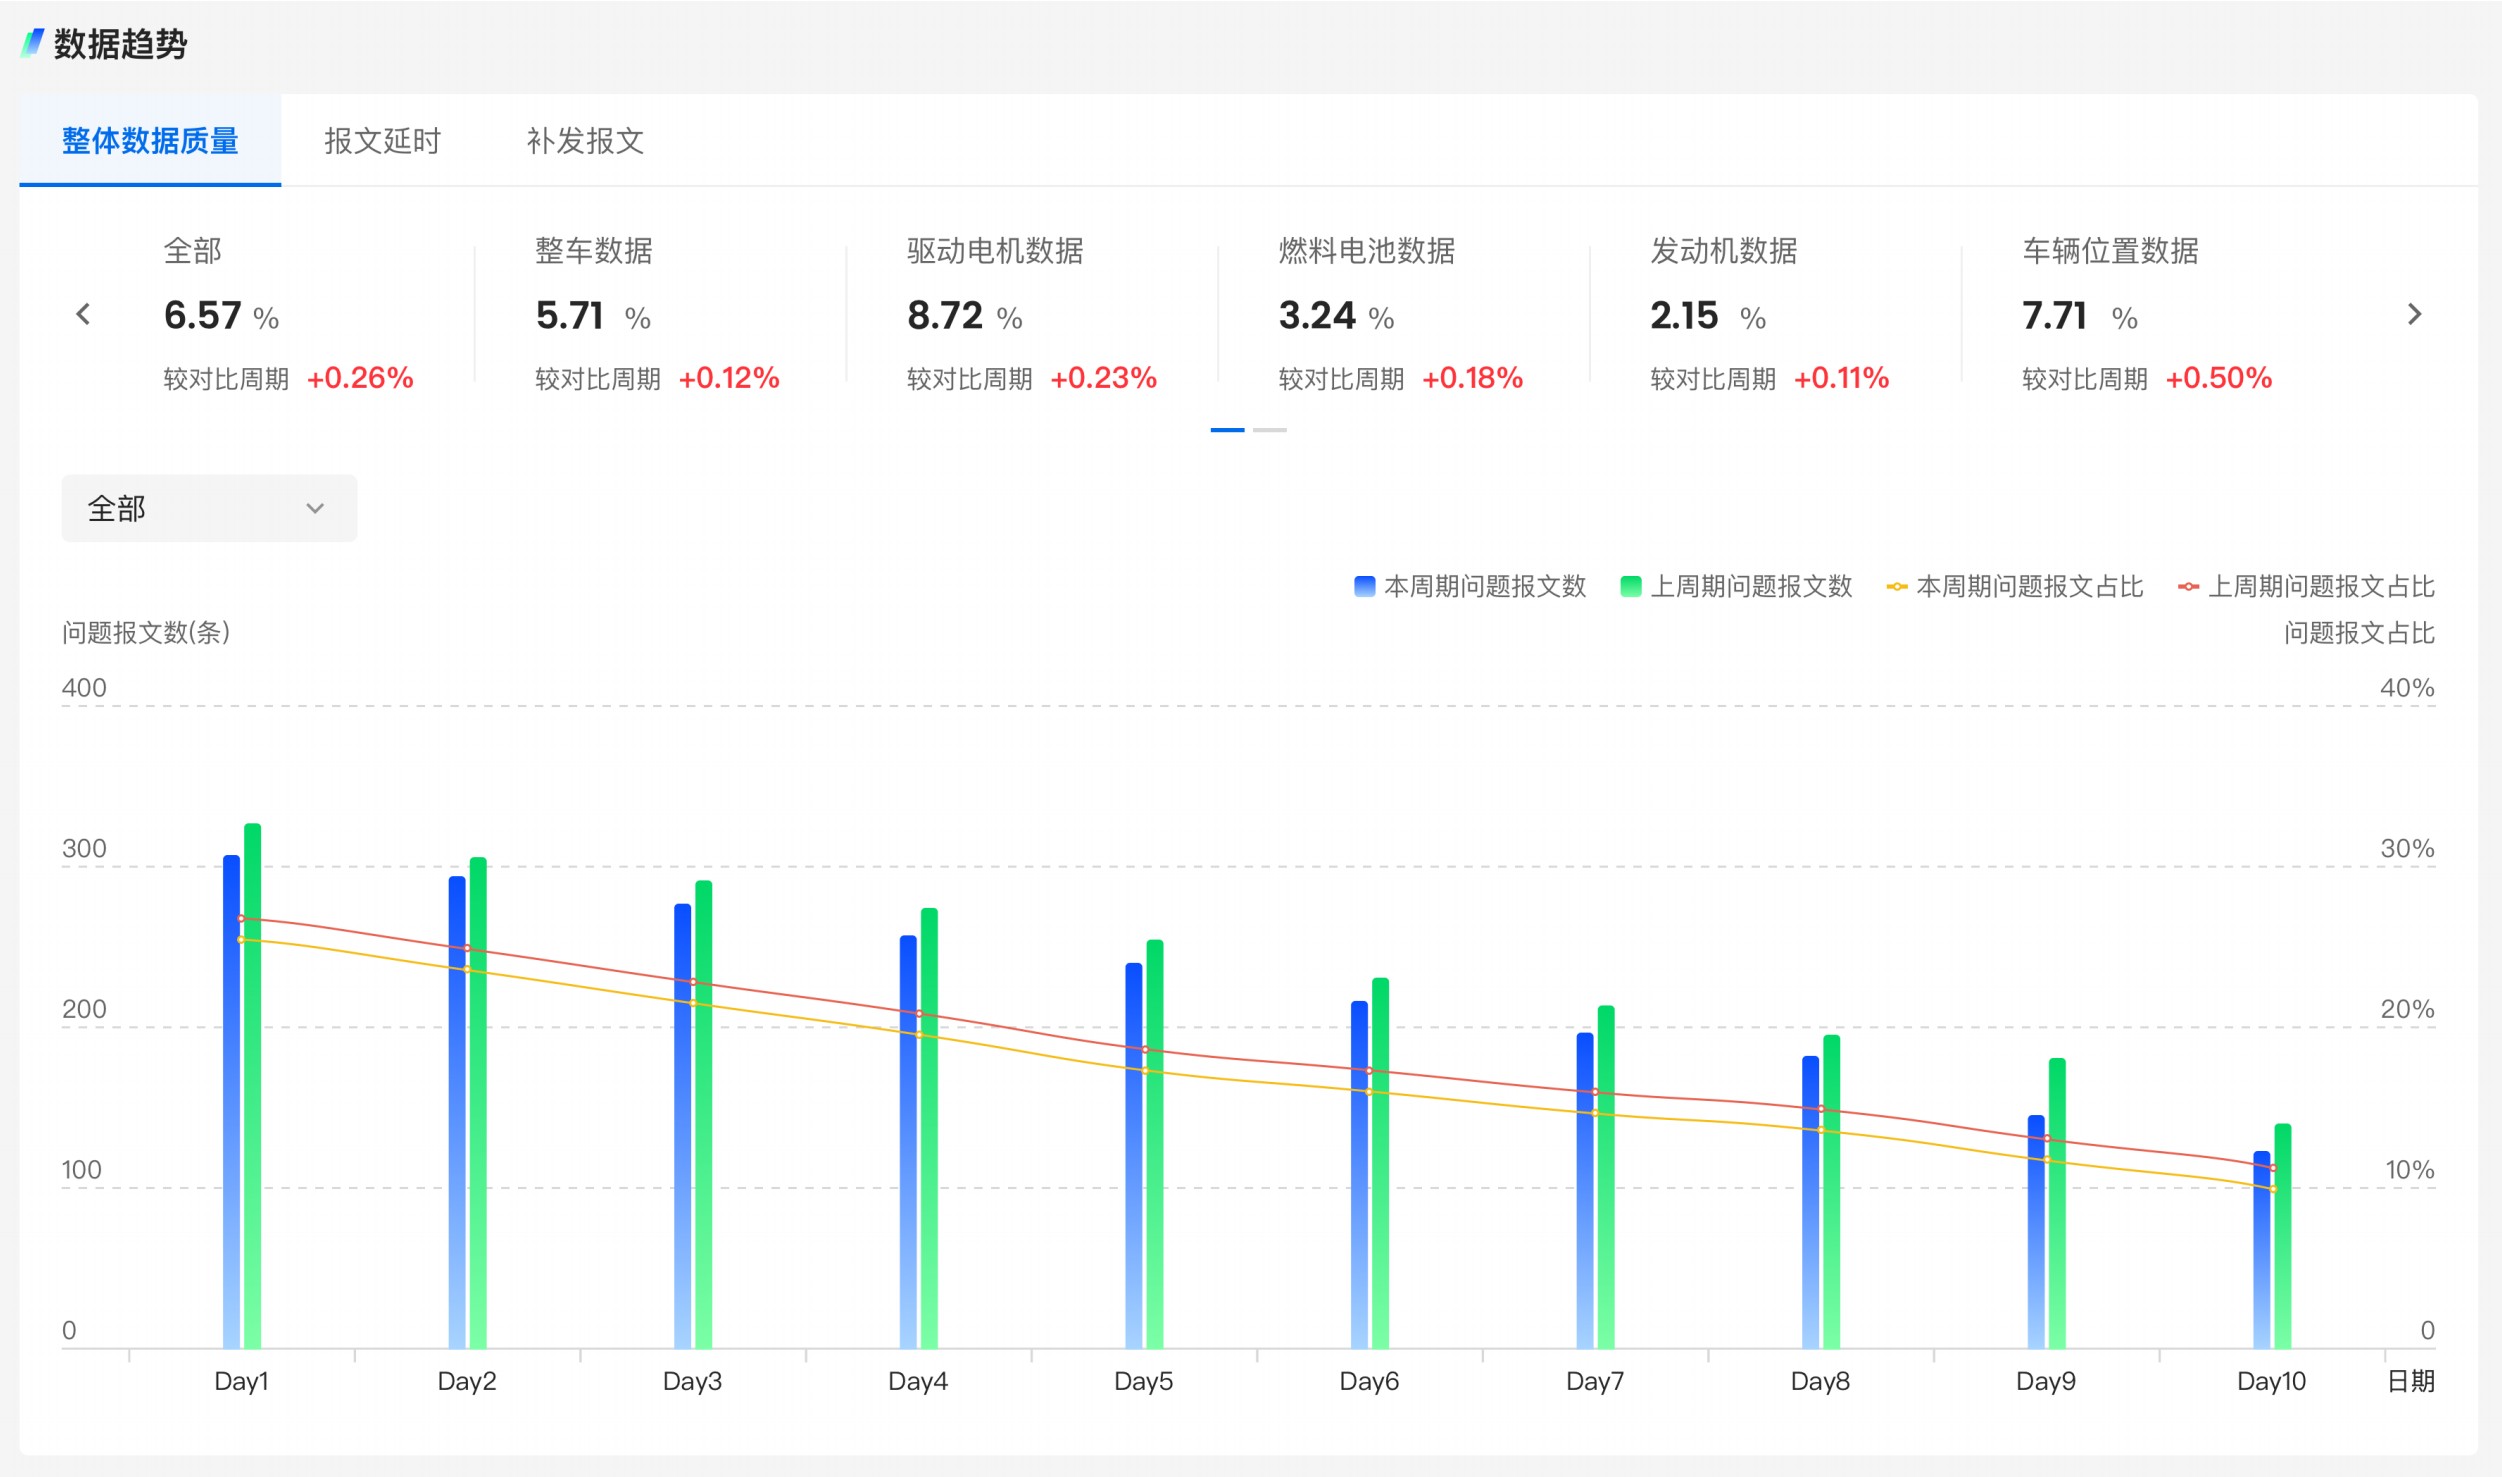
Task: Click the blue 本周期问题报文数 legend icon
Action: [1364, 587]
